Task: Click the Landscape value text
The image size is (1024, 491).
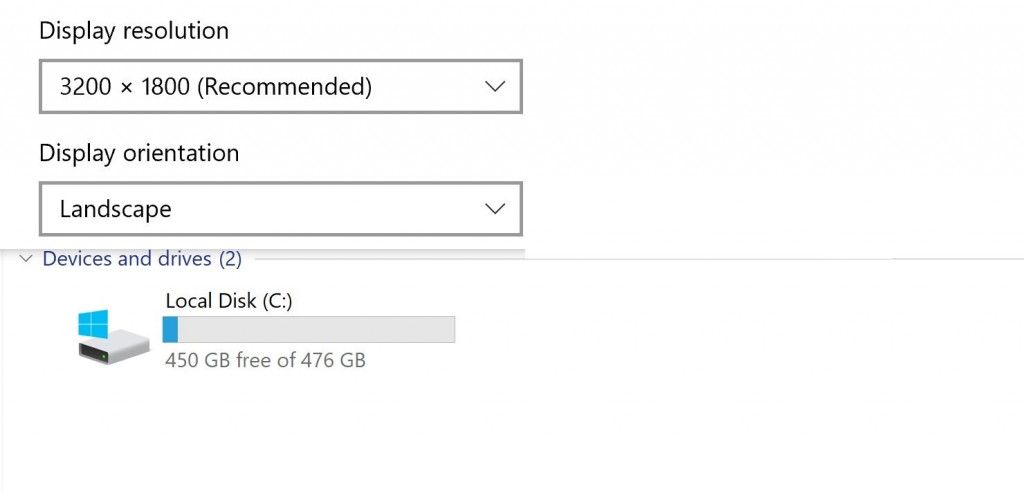Action: [116, 209]
